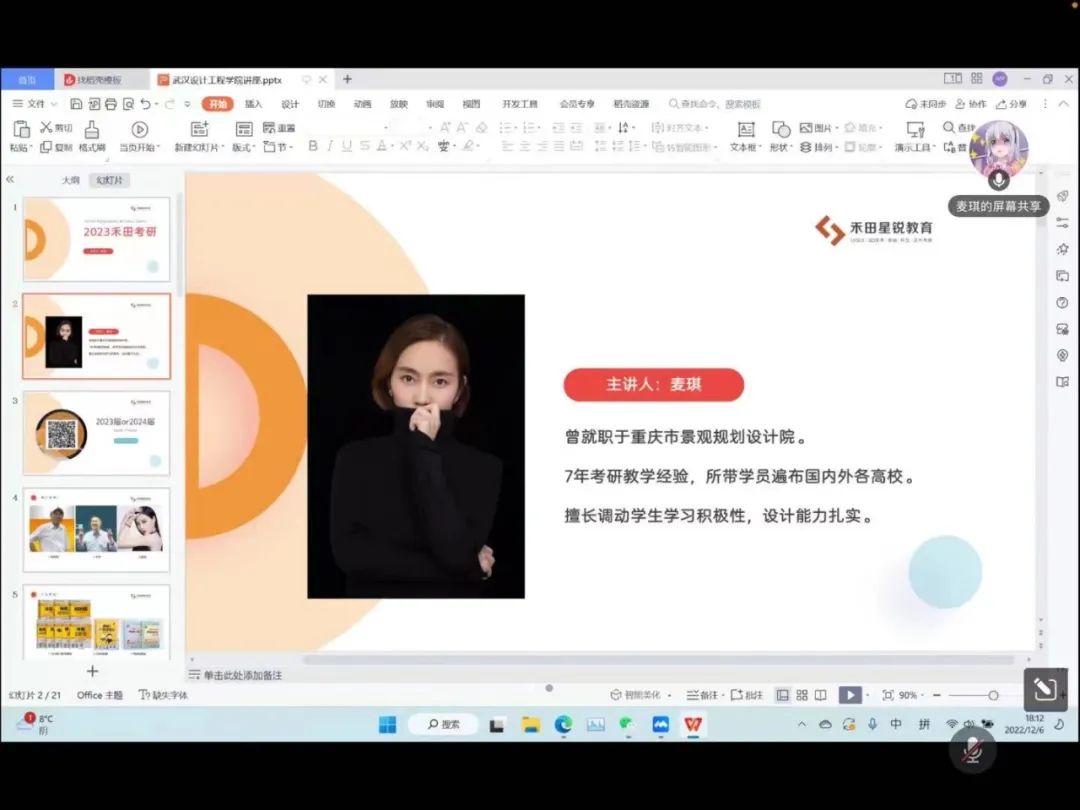The image size is (1080, 810).
Task: Click the undo arrow icon
Action: pos(145,104)
